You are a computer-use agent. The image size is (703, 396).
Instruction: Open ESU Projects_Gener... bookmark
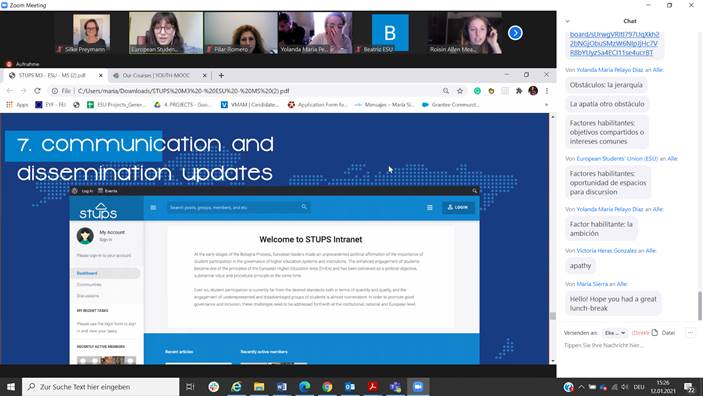coord(116,104)
